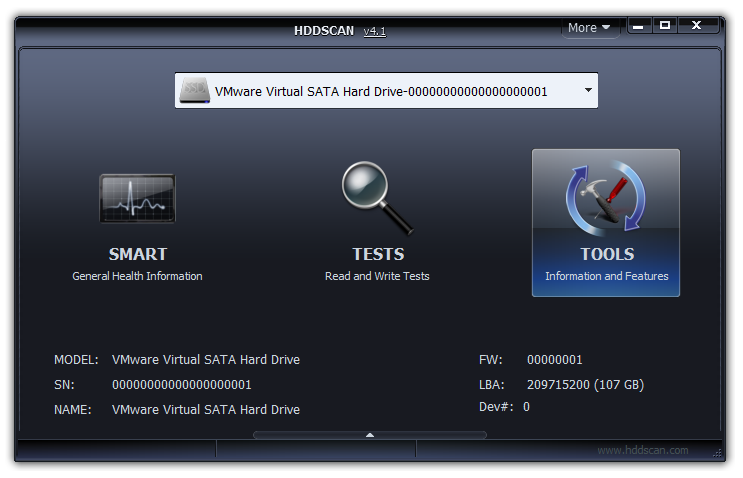Maximize the HDDSCAN window
Viewport: 743px width, 478px height.
click(664, 26)
